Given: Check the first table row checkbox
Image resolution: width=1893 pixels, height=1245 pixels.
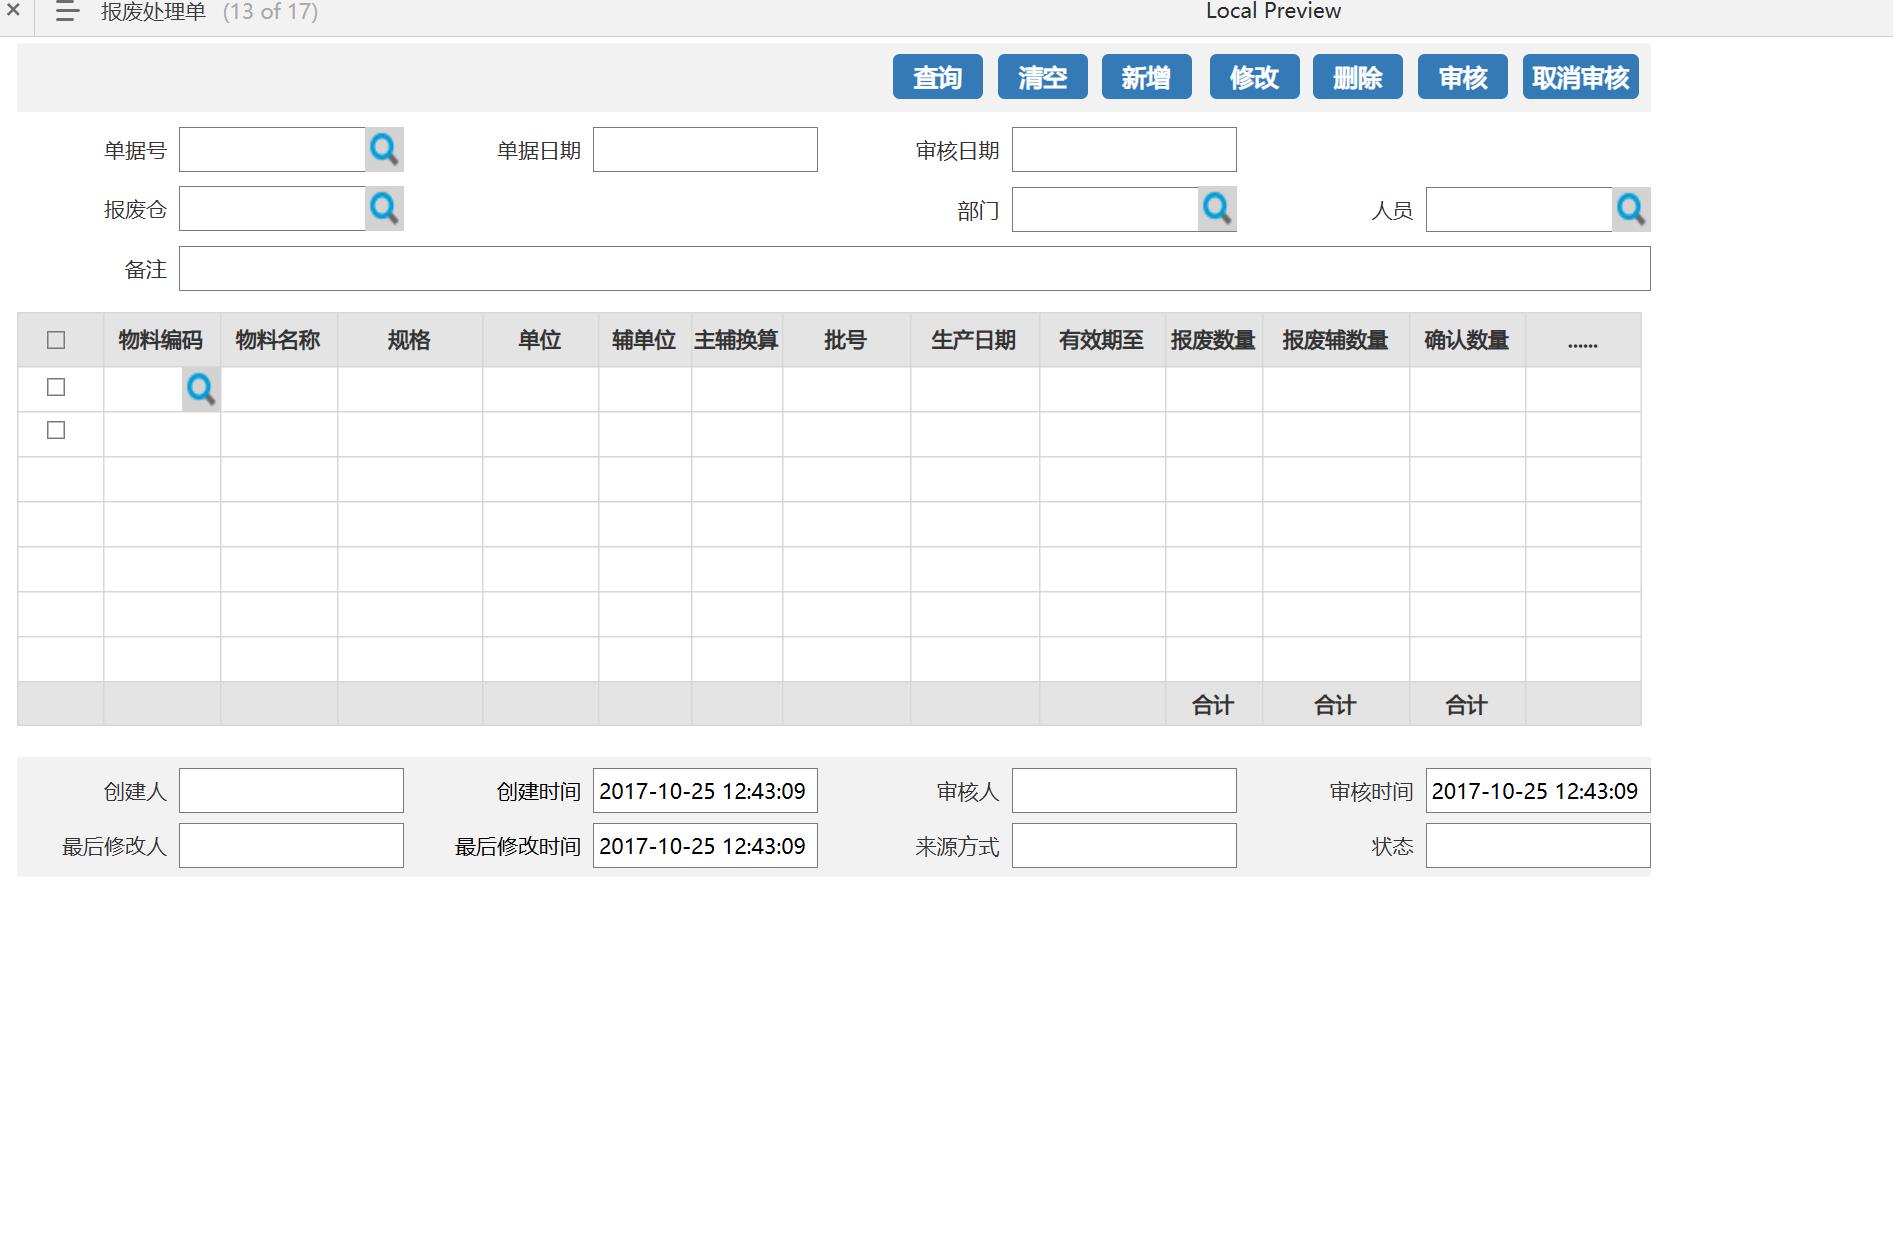Looking at the screenshot, I should coord(56,387).
